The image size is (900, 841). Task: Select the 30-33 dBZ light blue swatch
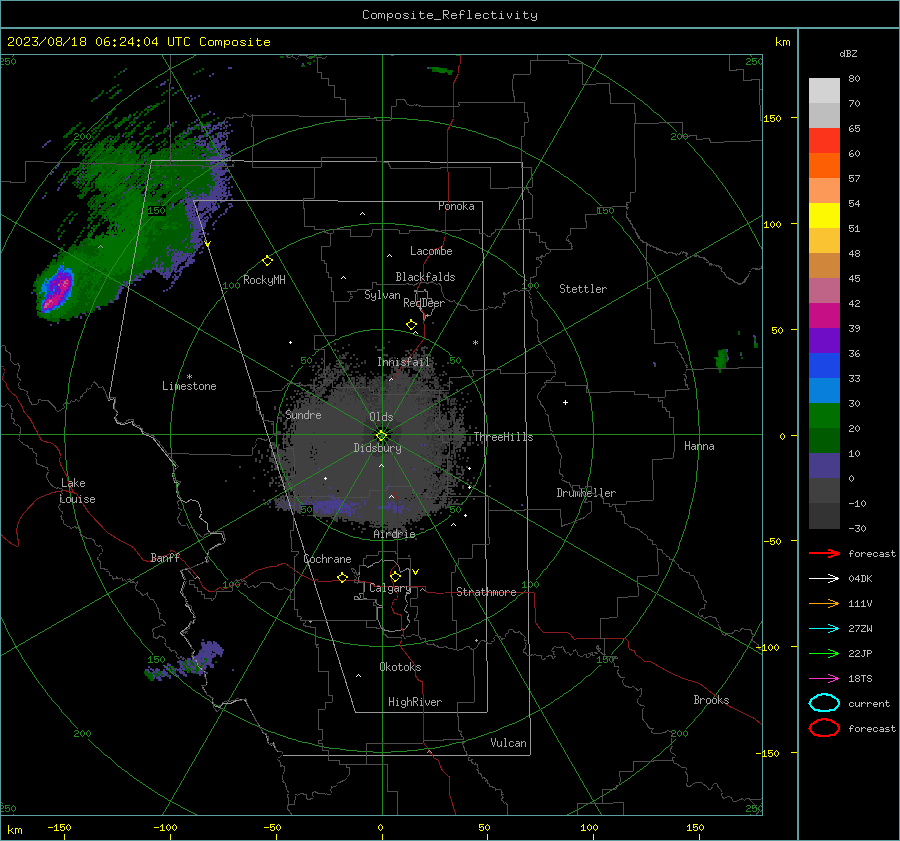pyautogui.click(x=824, y=390)
